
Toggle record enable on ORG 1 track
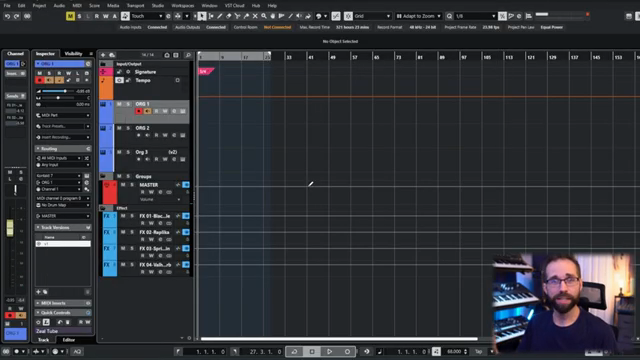[139, 111]
